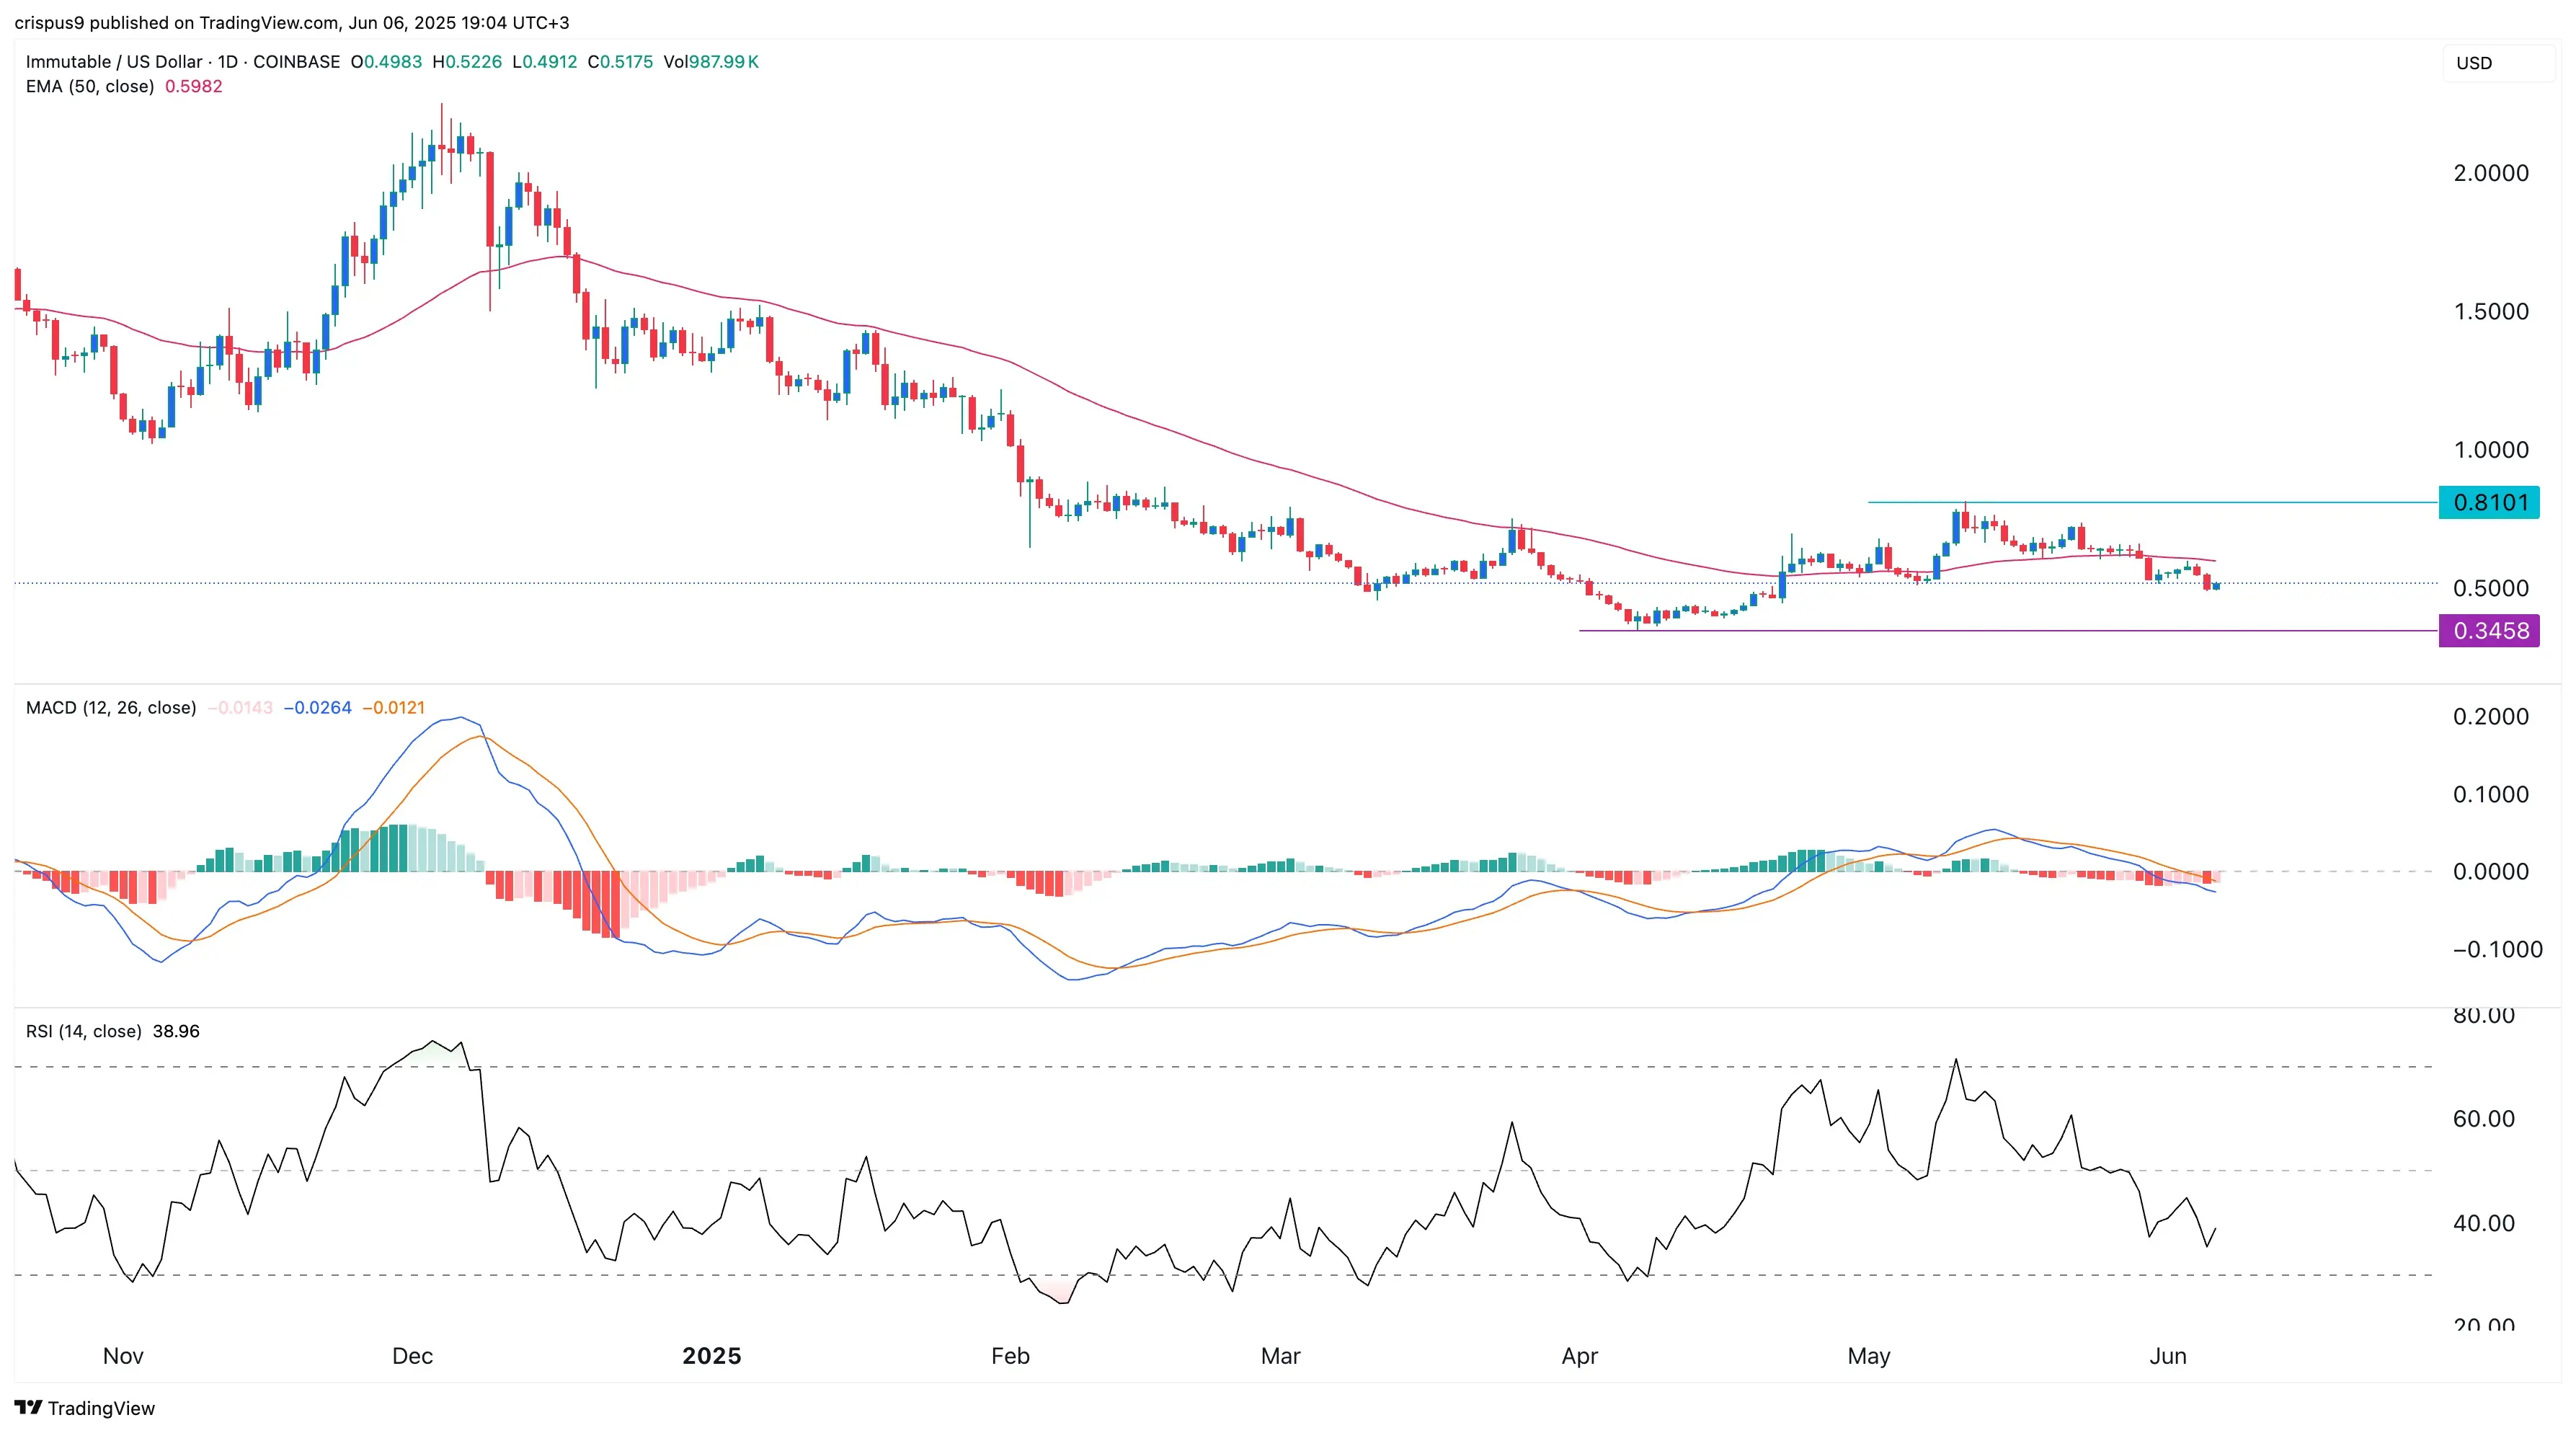Click the Jun label on time axis

click(x=2168, y=1356)
